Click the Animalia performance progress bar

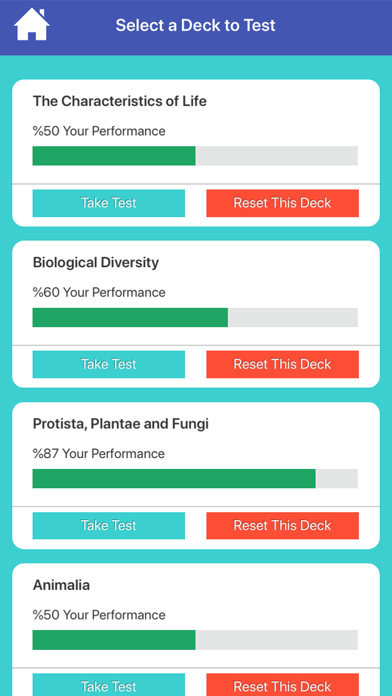(195, 640)
